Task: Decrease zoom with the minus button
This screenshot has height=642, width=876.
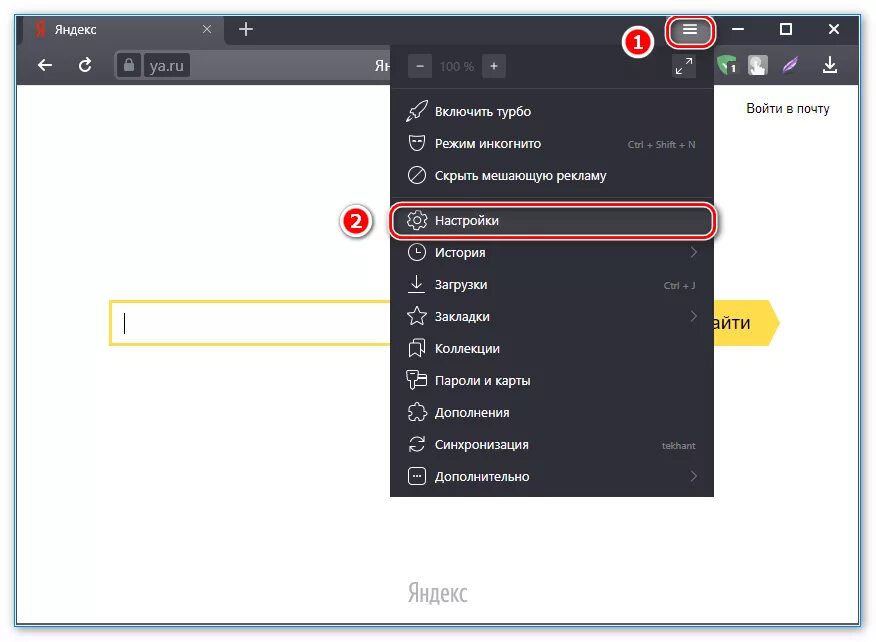Action: (420, 66)
